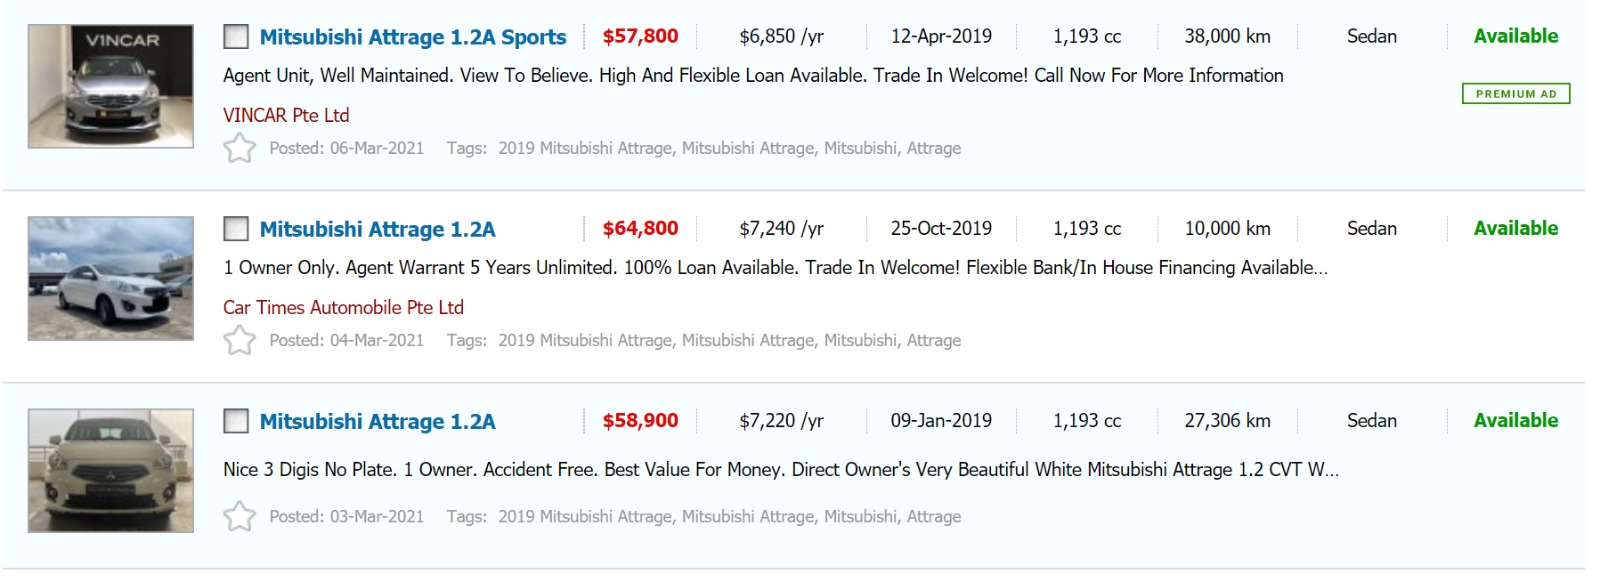Open the Mitsubishi Attrage 1.2A Sports listing title
Viewport: 1600px width, 582px height.
[x=412, y=37]
